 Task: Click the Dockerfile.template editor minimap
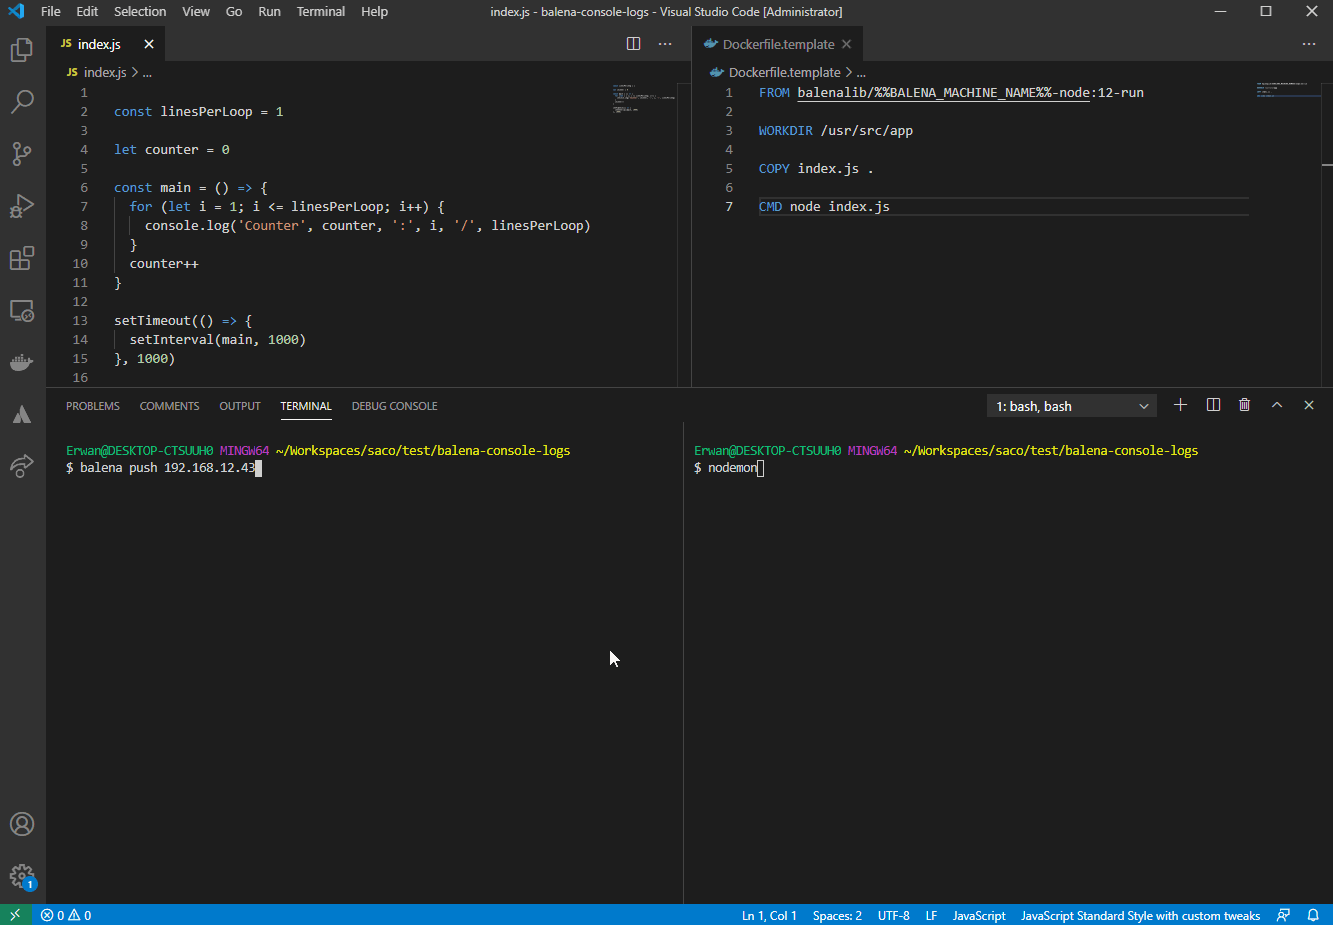click(x=1288, y=90)
